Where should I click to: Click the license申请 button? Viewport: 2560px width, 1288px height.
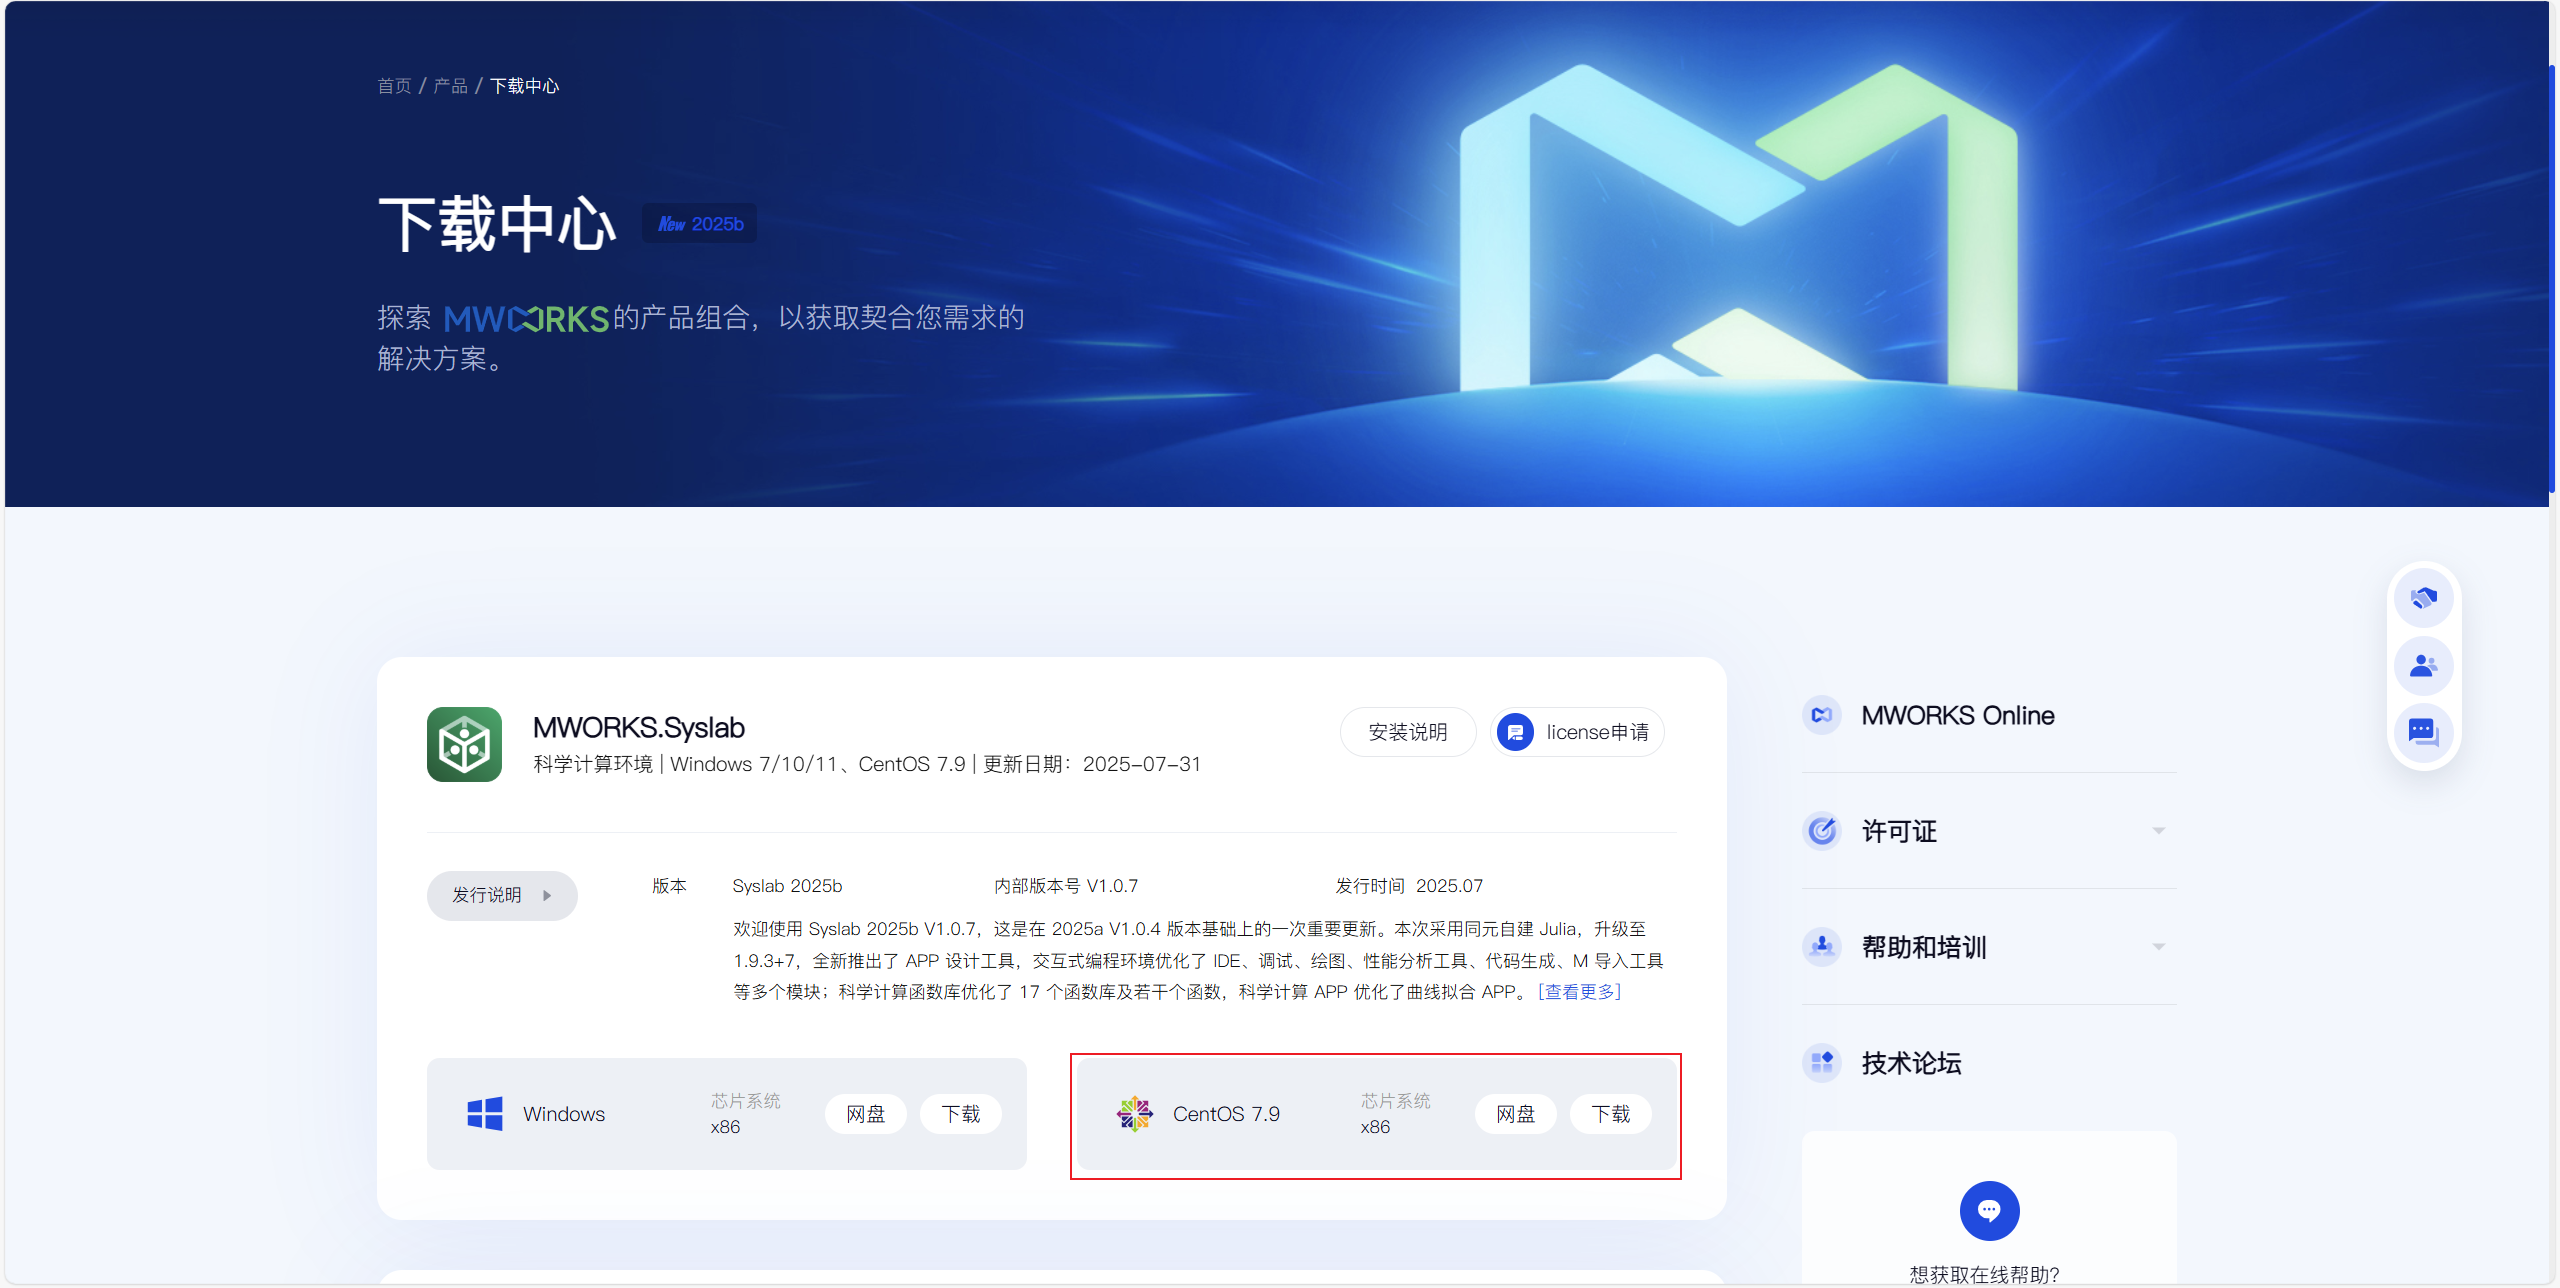[x=1577, y=732]
